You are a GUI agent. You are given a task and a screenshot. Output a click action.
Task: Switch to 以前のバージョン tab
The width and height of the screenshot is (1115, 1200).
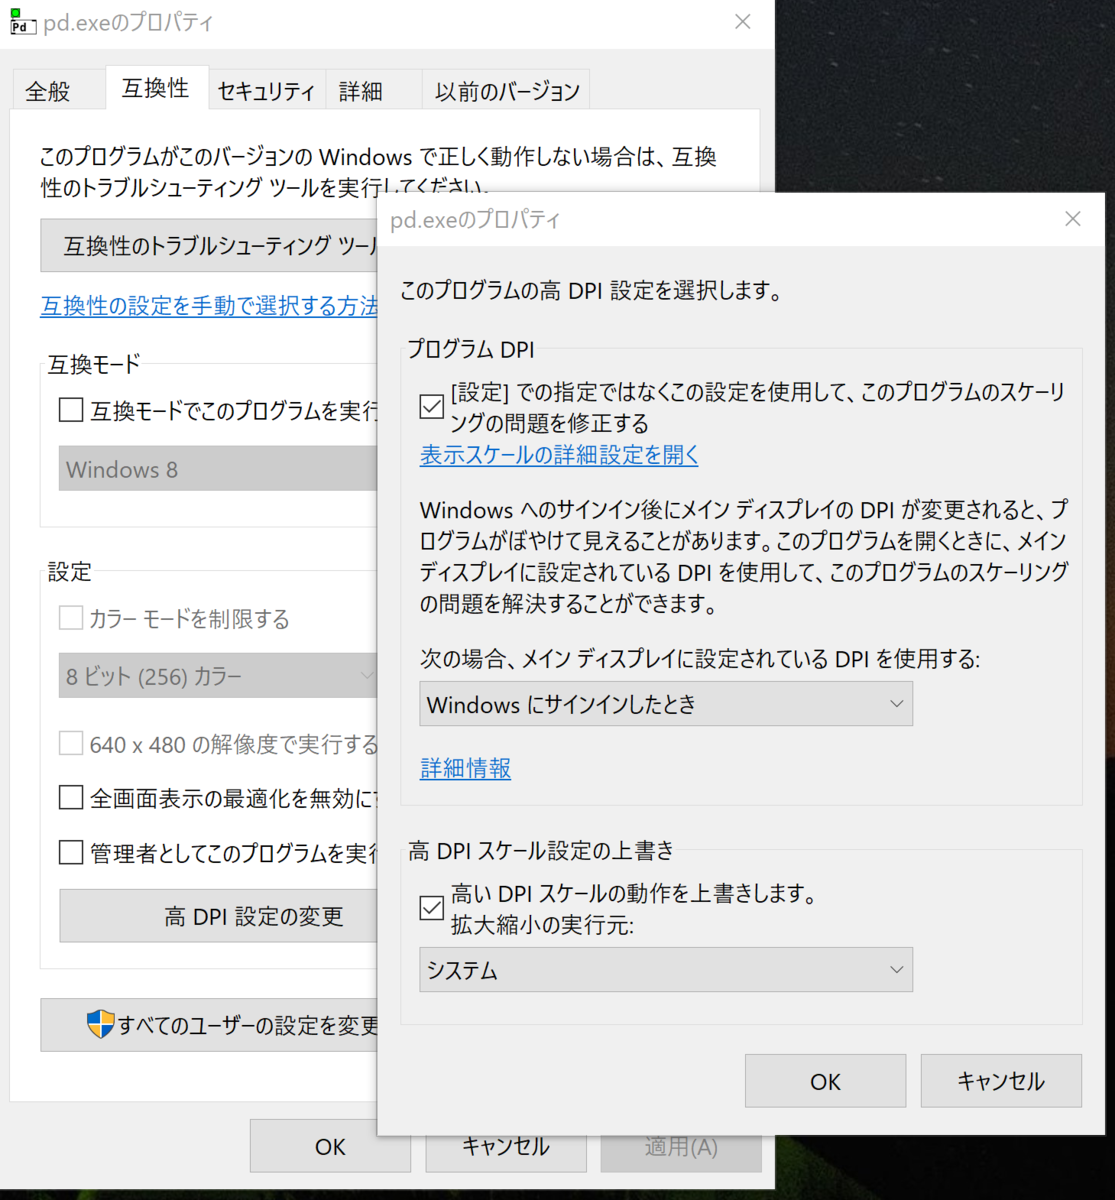(507, 91)
